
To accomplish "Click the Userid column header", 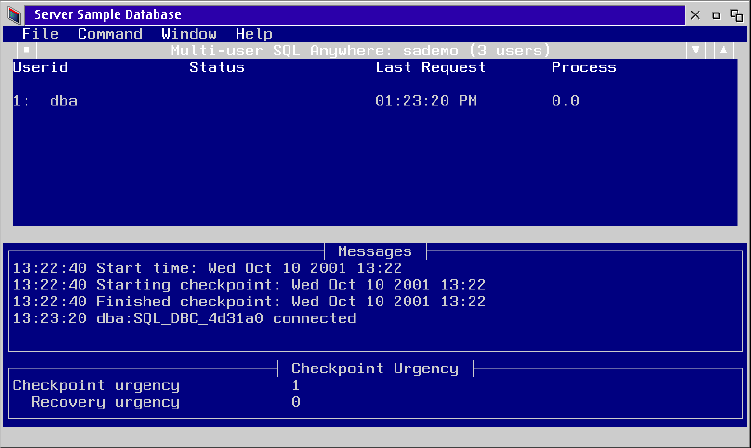I will [x=40, y=67].
